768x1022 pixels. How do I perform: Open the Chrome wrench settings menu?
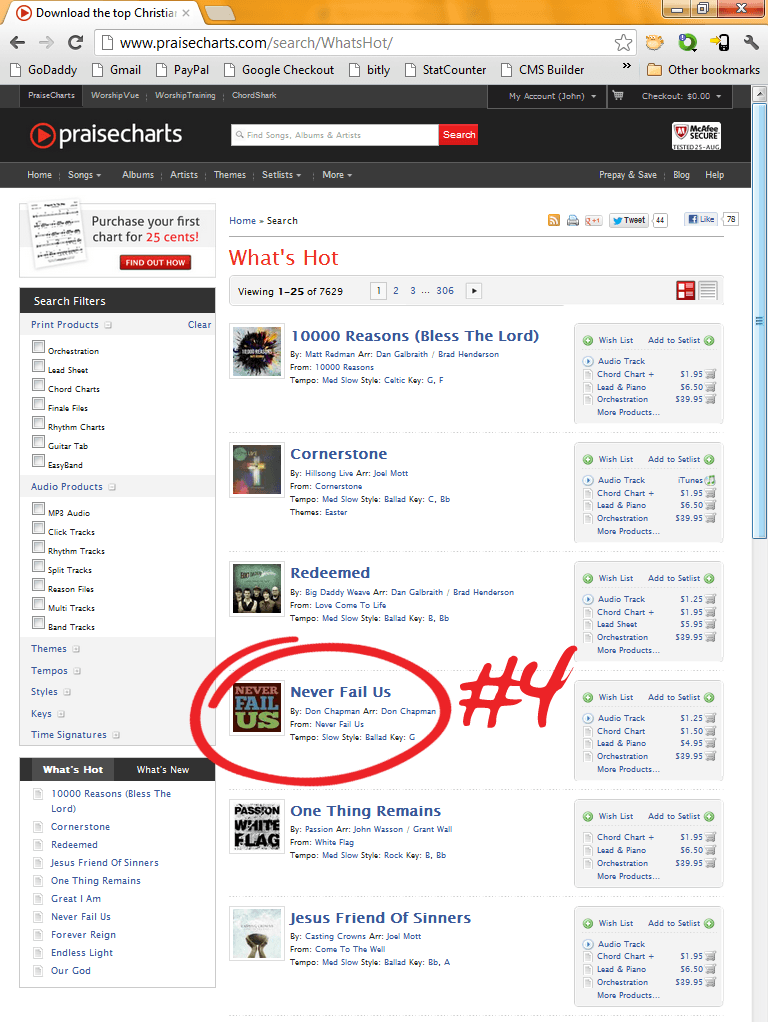pyautogui.click(x=751, y=43)
